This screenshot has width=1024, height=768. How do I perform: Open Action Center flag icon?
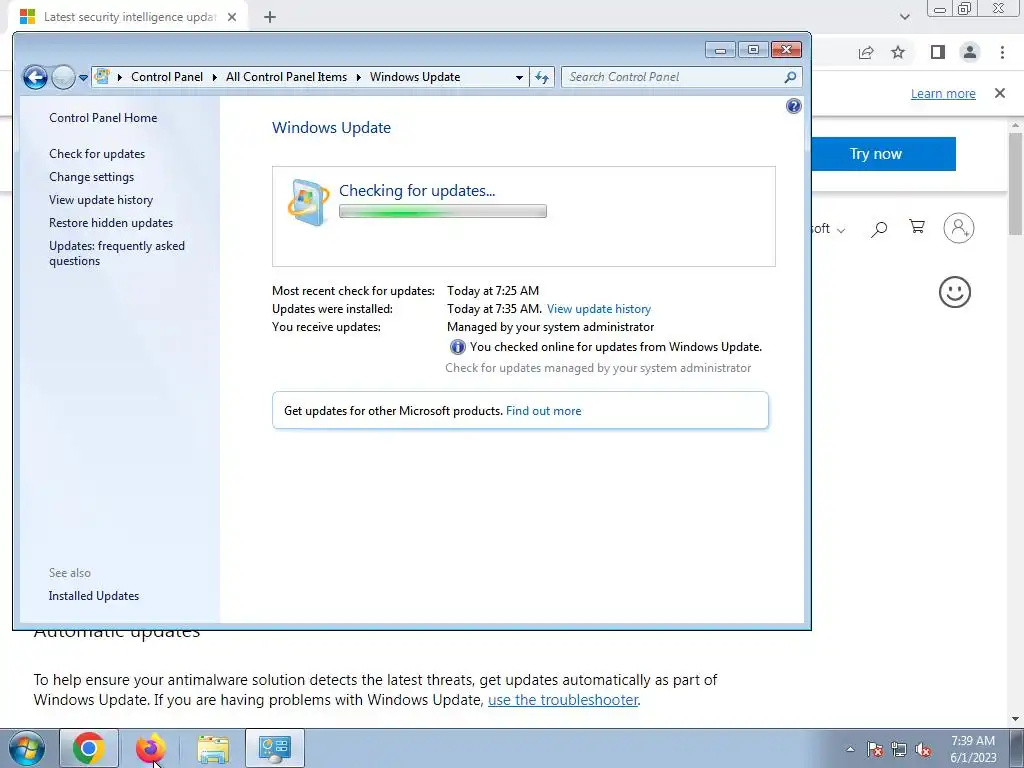[x=875, y=750]
